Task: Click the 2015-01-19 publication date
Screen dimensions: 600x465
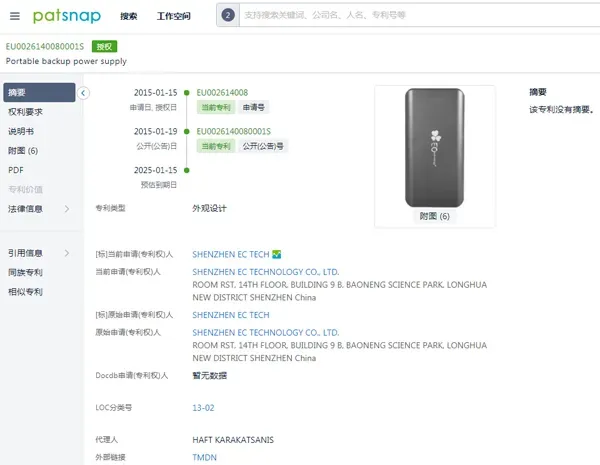Action: pos(155,131)
